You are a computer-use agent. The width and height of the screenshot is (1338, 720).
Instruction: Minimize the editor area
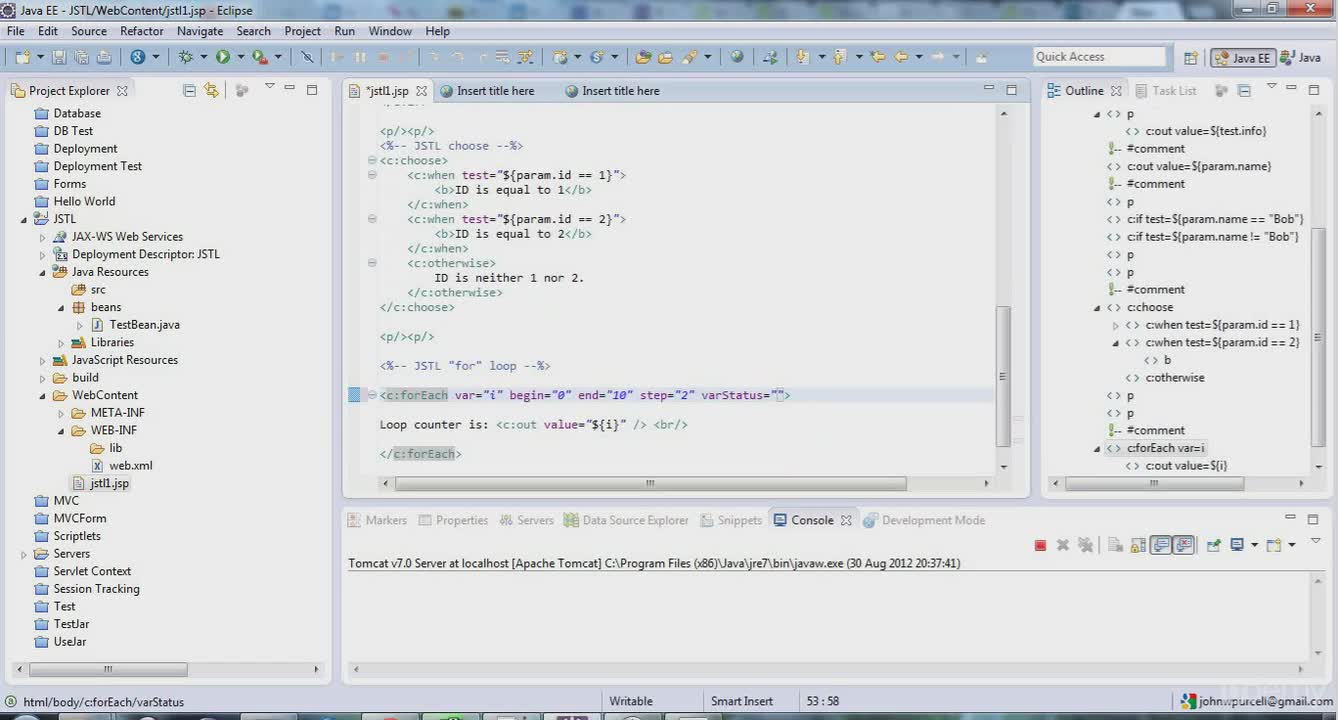point(988,89)
